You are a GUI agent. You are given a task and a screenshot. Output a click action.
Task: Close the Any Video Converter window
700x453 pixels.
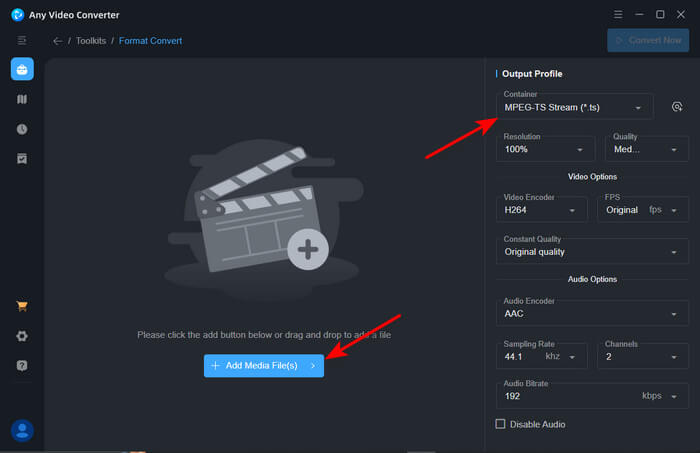(681, 15)
